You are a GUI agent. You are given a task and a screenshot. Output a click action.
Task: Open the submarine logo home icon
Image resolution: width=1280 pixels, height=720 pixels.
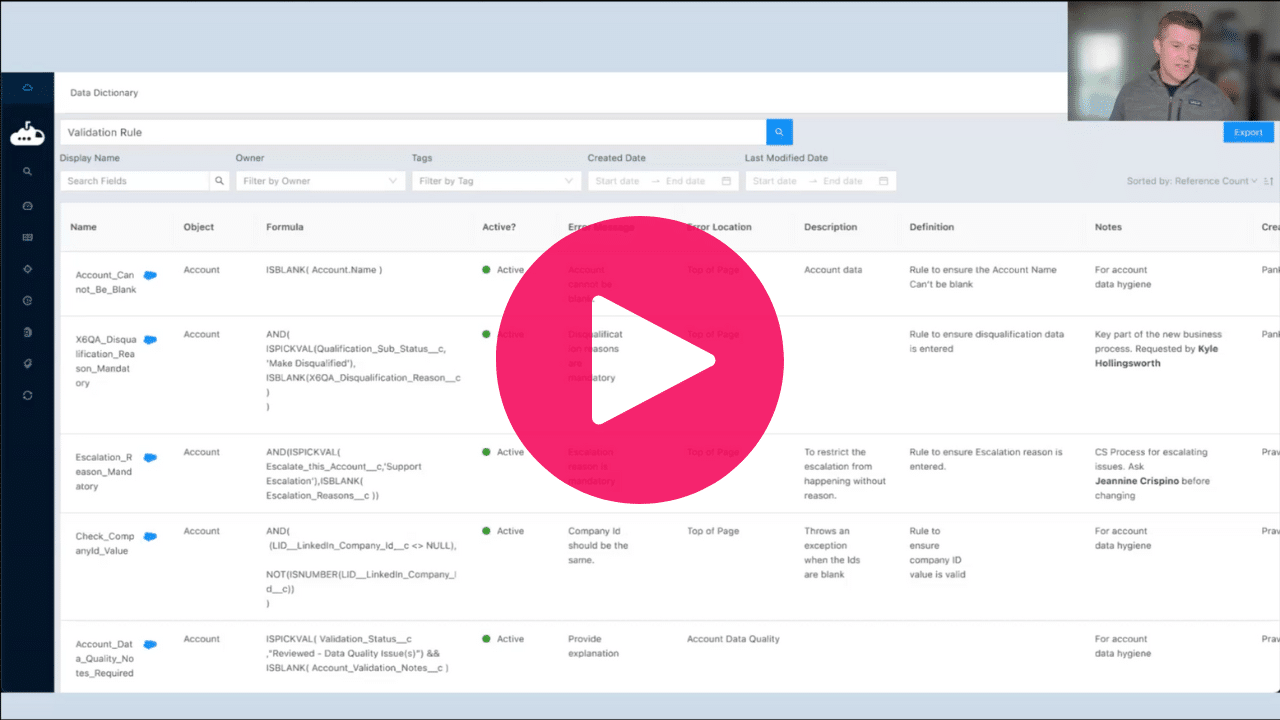(27, 135)
